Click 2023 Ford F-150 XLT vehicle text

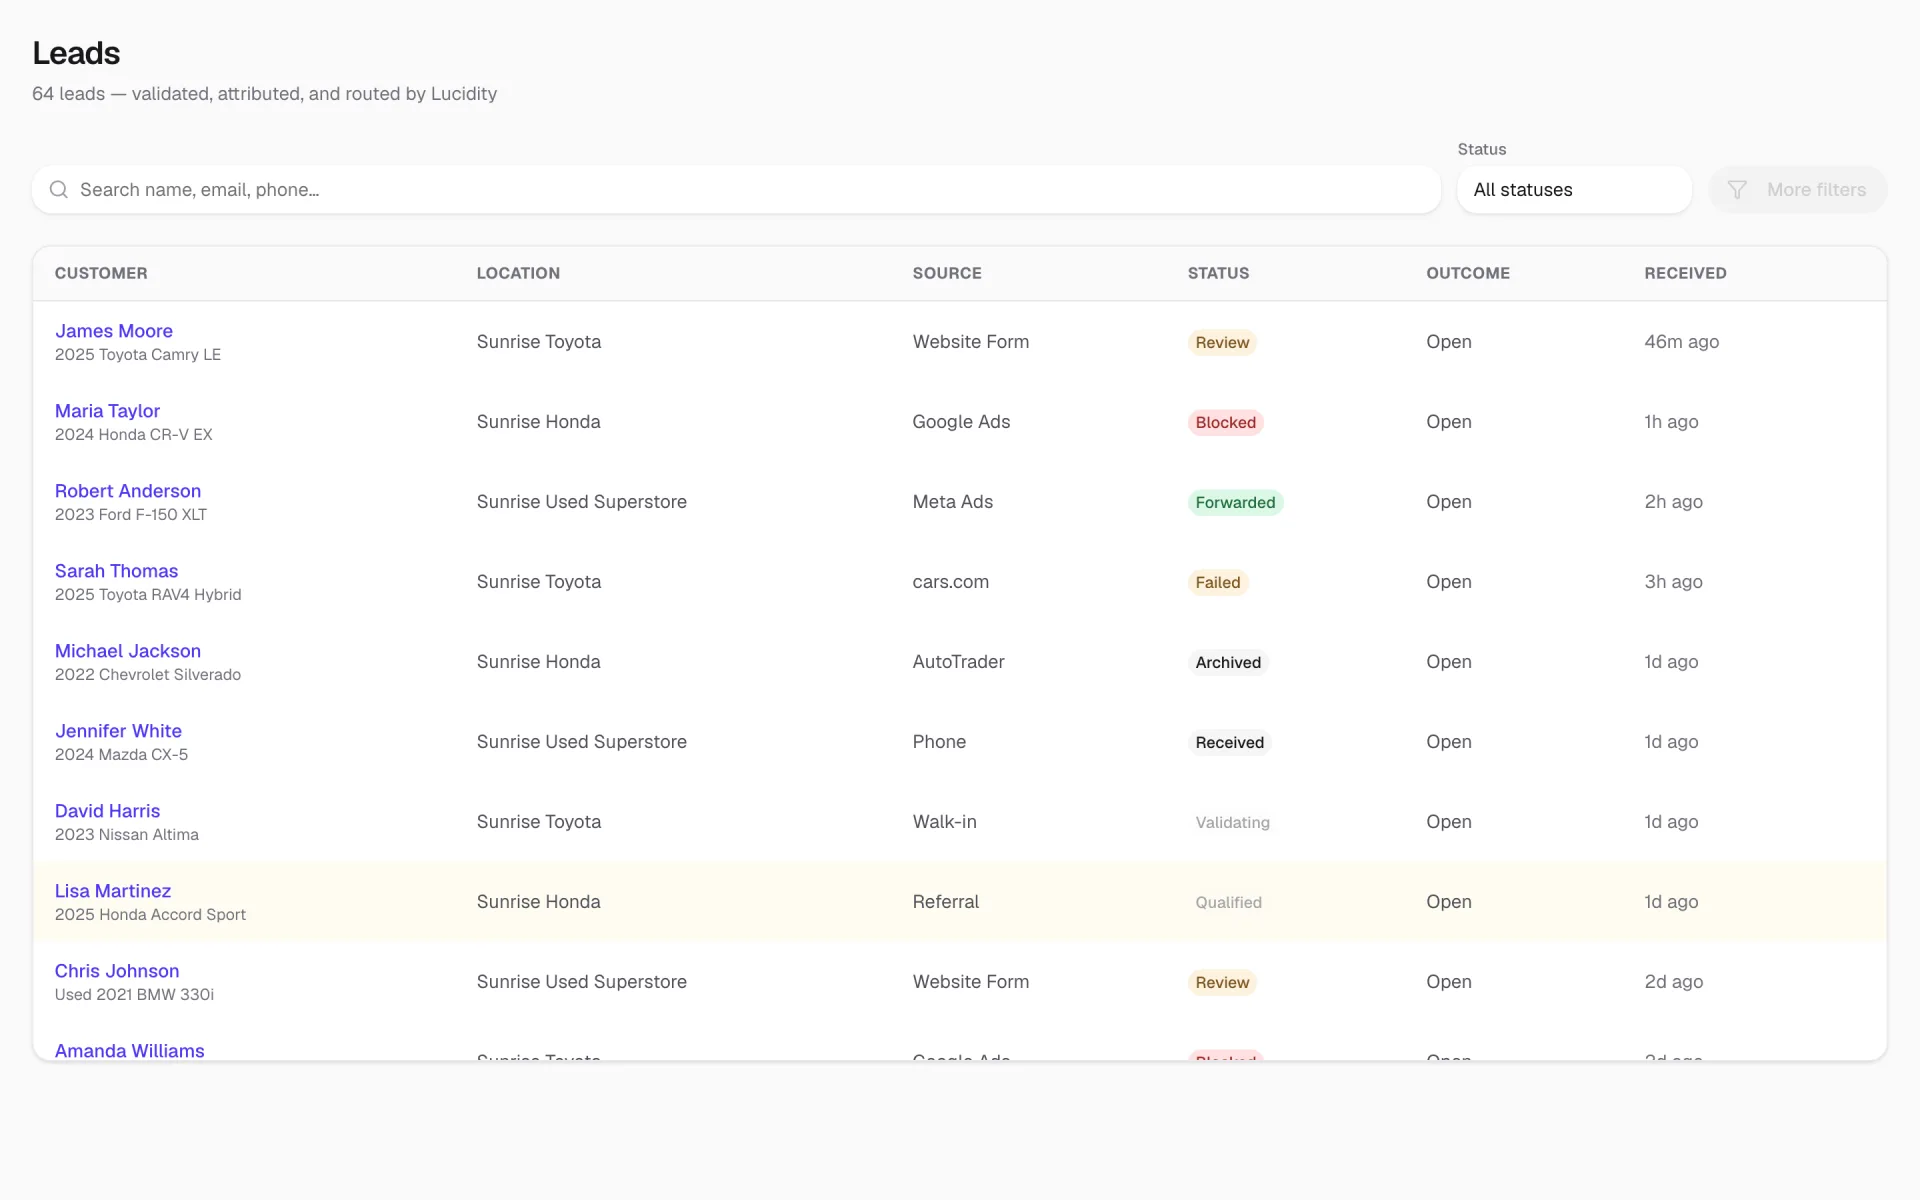[x=131, y=515]
